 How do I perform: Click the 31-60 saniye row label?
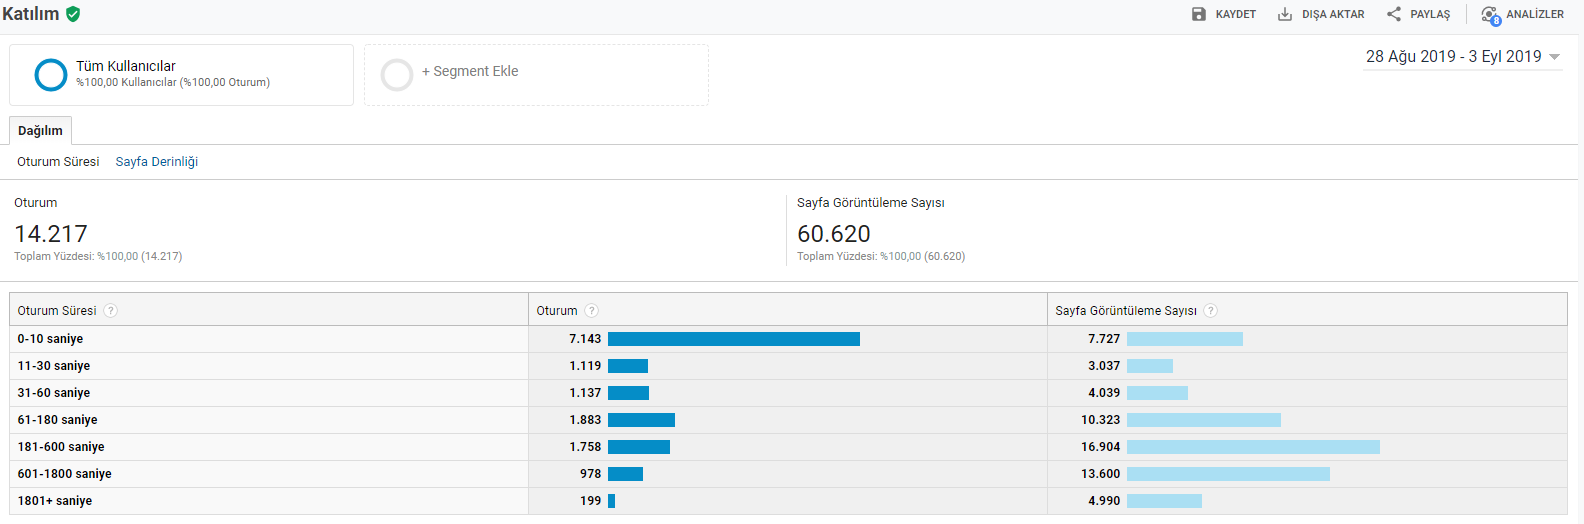(54, 393)
